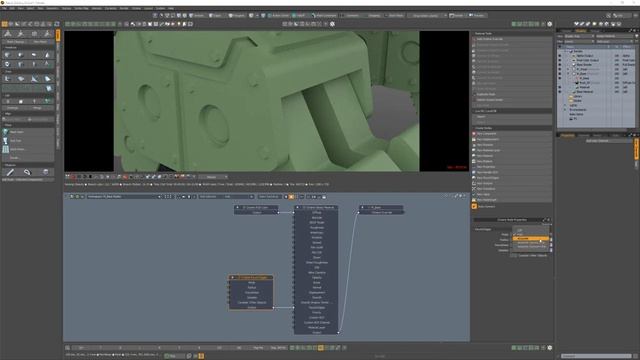Click the white diagonal line tool icon
Screen dimensions: 640x360
click(10, 172)
